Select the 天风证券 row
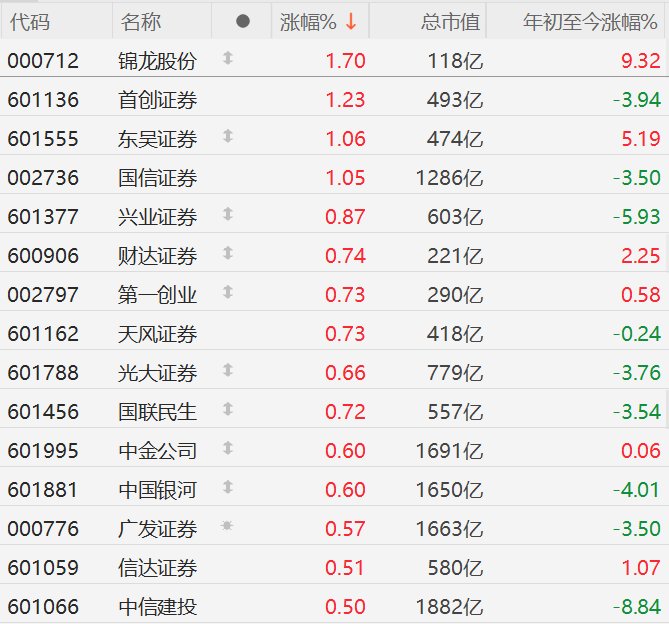Image resolution: width=669 pixels, height=624 pixels. pyautogui.click(x=157, y=333)
